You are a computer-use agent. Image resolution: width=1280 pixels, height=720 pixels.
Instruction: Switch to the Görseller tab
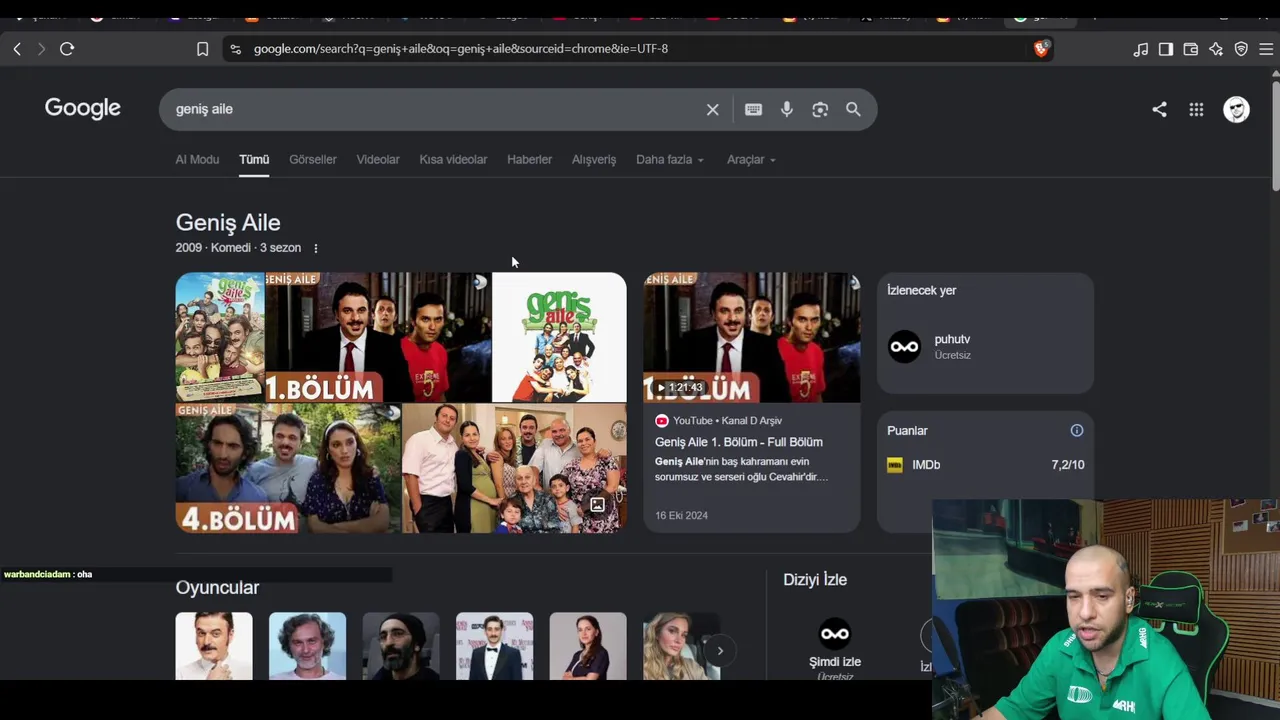pyautogui.click(x=313, y=160)
